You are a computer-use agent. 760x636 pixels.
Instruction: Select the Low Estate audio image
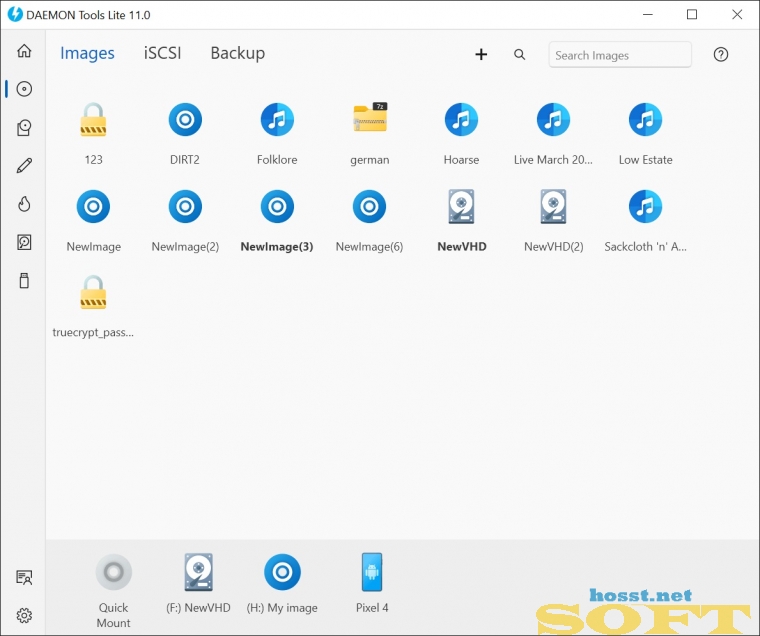coord(645,119)
